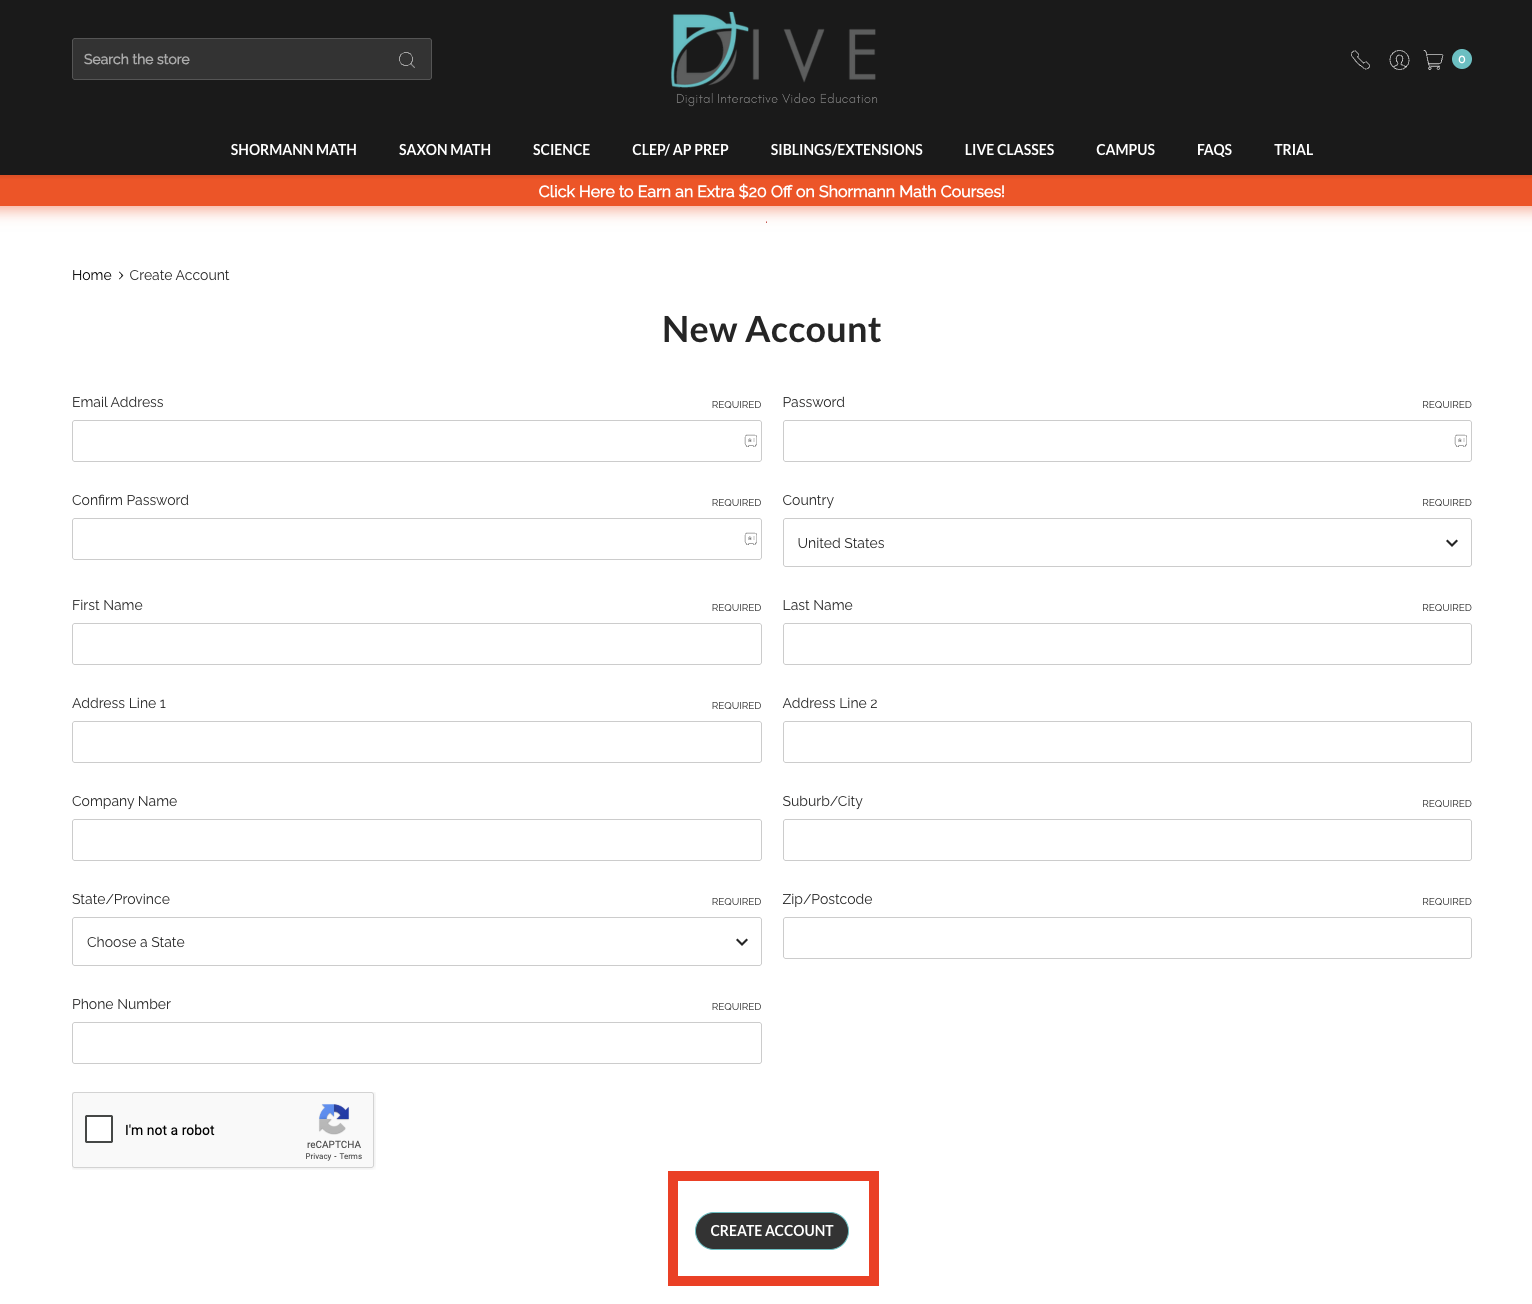The image size is (1532, 1304).
Task: Open the Shormann Math menu
Action: click(x=293, y=150)
